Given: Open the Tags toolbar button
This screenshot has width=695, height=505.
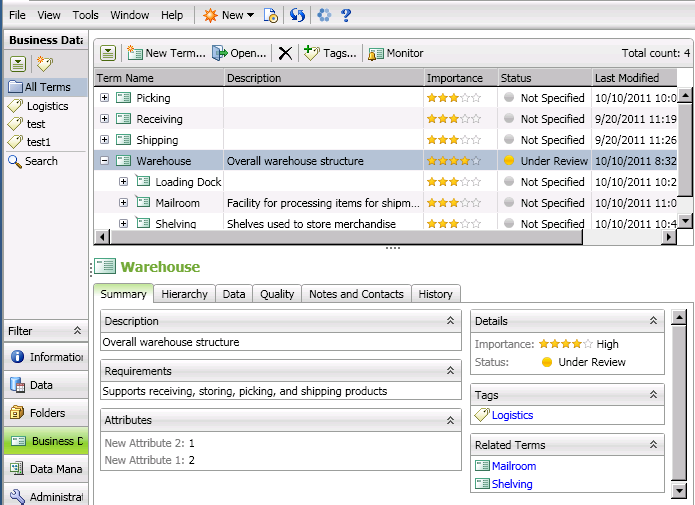Looking at the screenshot, I should [x=311, y=53].
